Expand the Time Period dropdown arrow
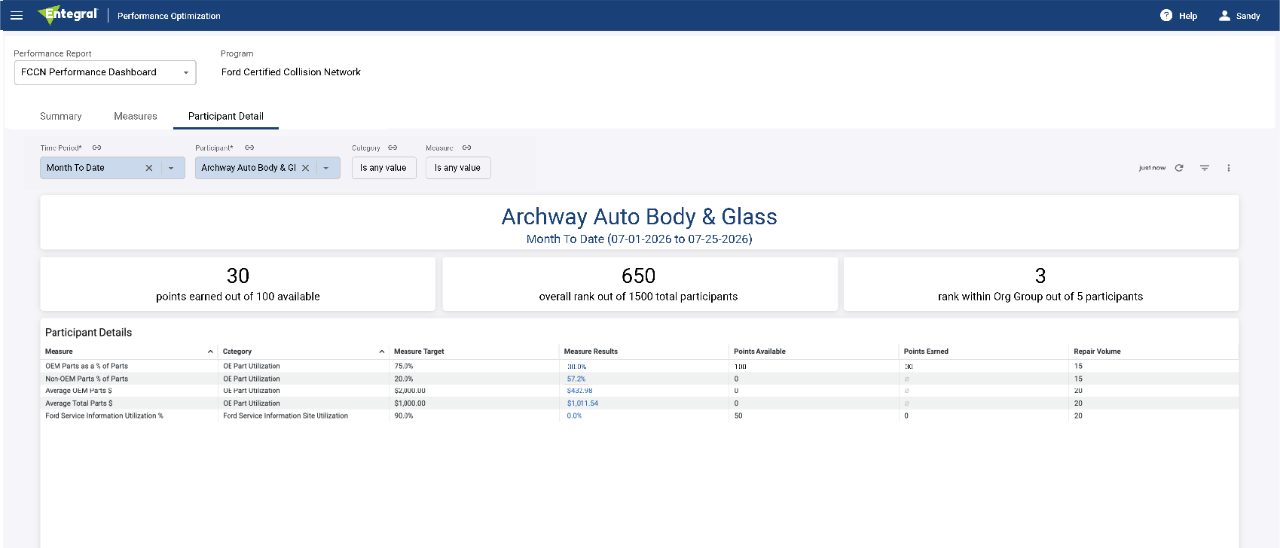Screen dimensions: 1280x548 click(x=171, y=168)
